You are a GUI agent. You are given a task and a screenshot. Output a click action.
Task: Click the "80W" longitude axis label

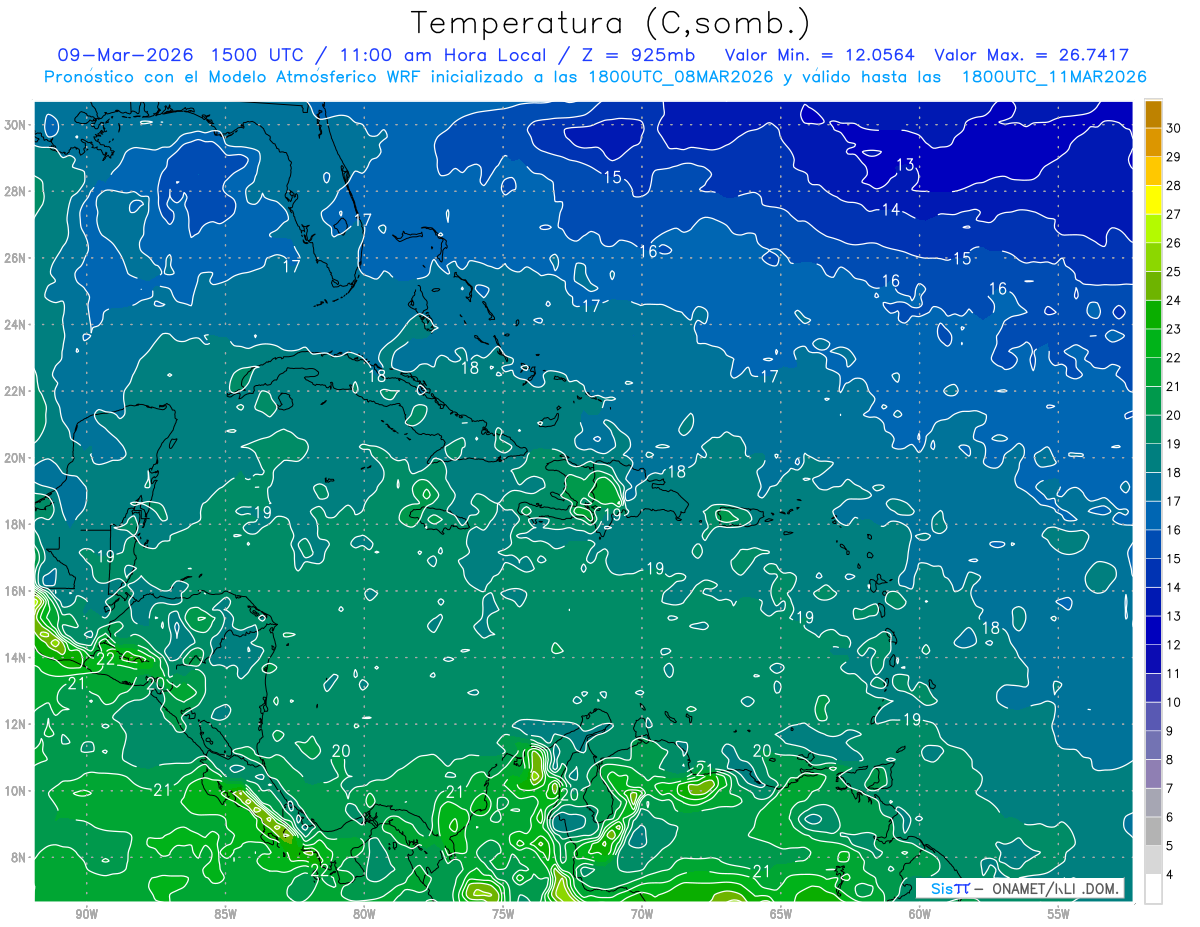[364, 914]
